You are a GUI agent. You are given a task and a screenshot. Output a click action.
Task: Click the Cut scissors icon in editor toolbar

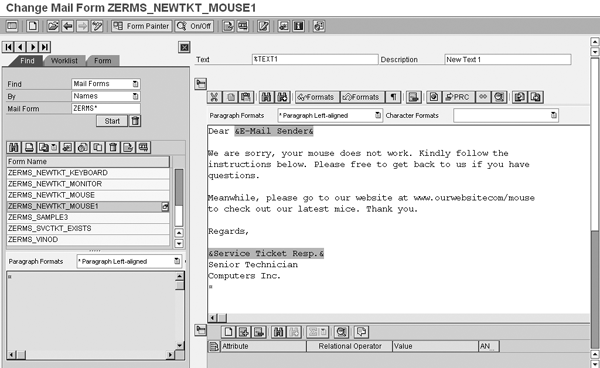[x=214, y=97]
